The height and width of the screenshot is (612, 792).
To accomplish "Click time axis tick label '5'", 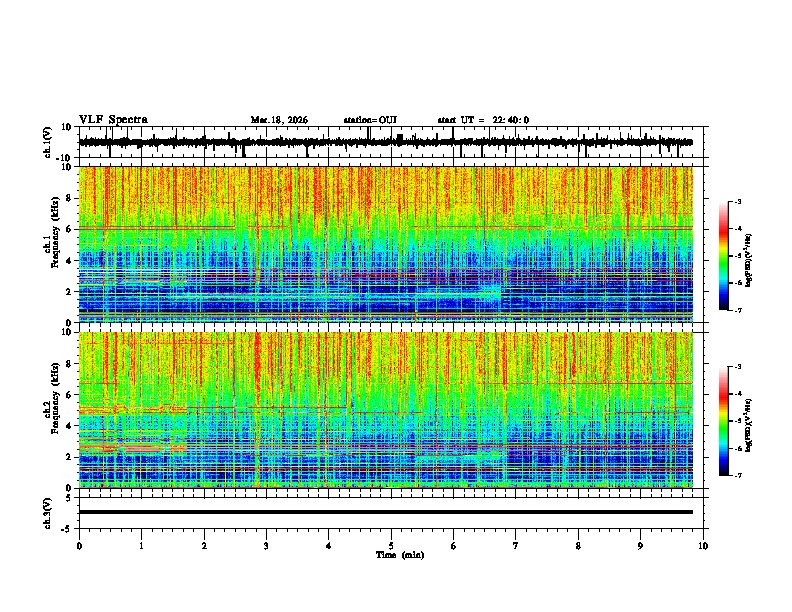I will coord(391,546).
